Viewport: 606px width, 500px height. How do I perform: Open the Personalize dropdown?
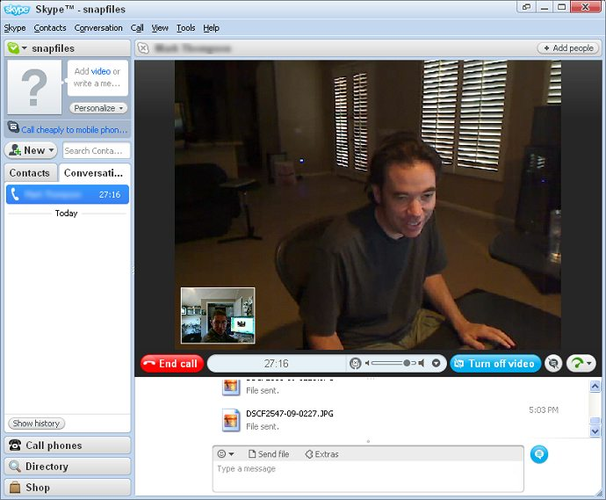(99, 108)
